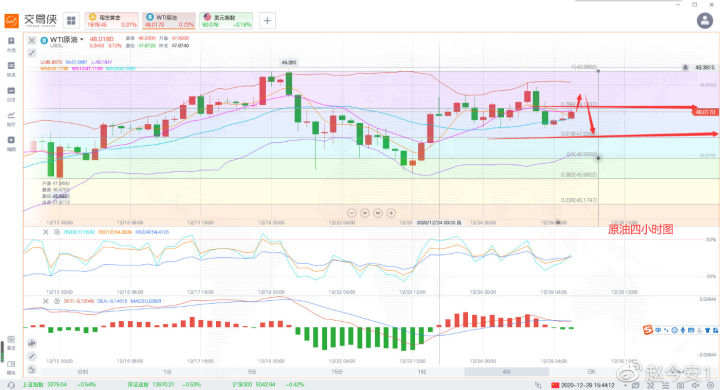The height and width of the screenshot is (390, 720).
Task: Click the China flag icon in status bar
Action: pos(555,385)
